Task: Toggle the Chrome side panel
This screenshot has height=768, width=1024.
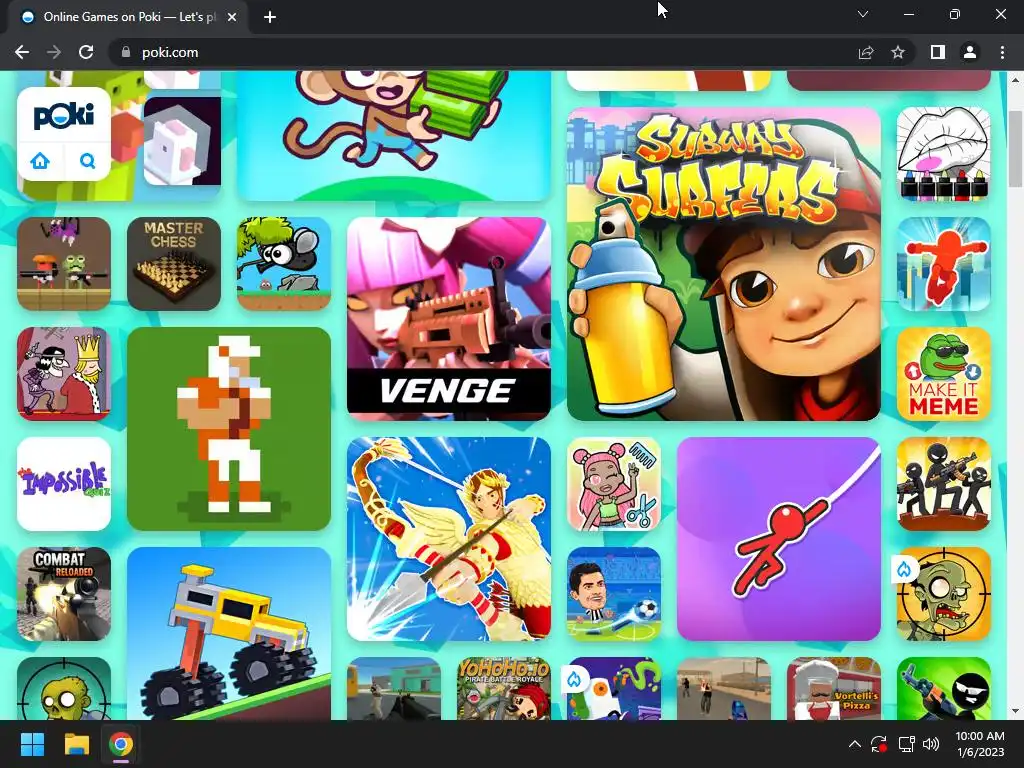Action: 938,52
